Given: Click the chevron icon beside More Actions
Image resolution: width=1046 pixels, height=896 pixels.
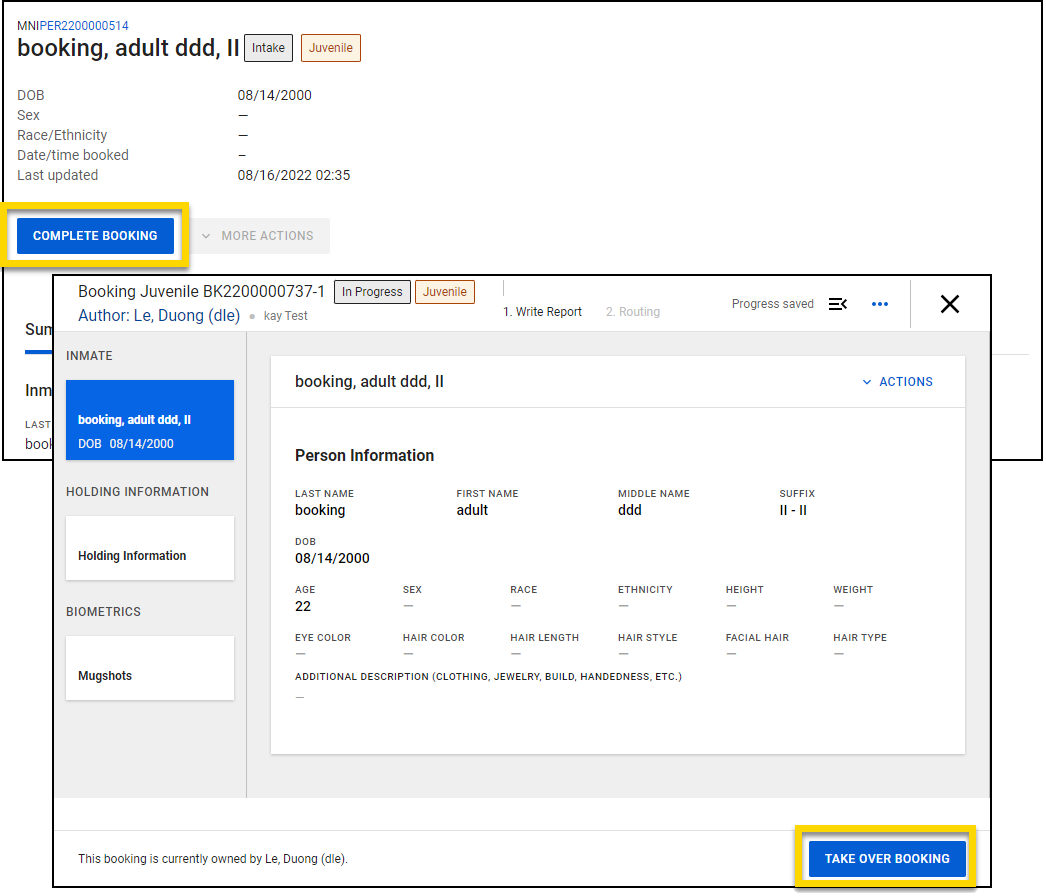Looking at the screenshot, I should pyautogui.click(x=206, y=236).
